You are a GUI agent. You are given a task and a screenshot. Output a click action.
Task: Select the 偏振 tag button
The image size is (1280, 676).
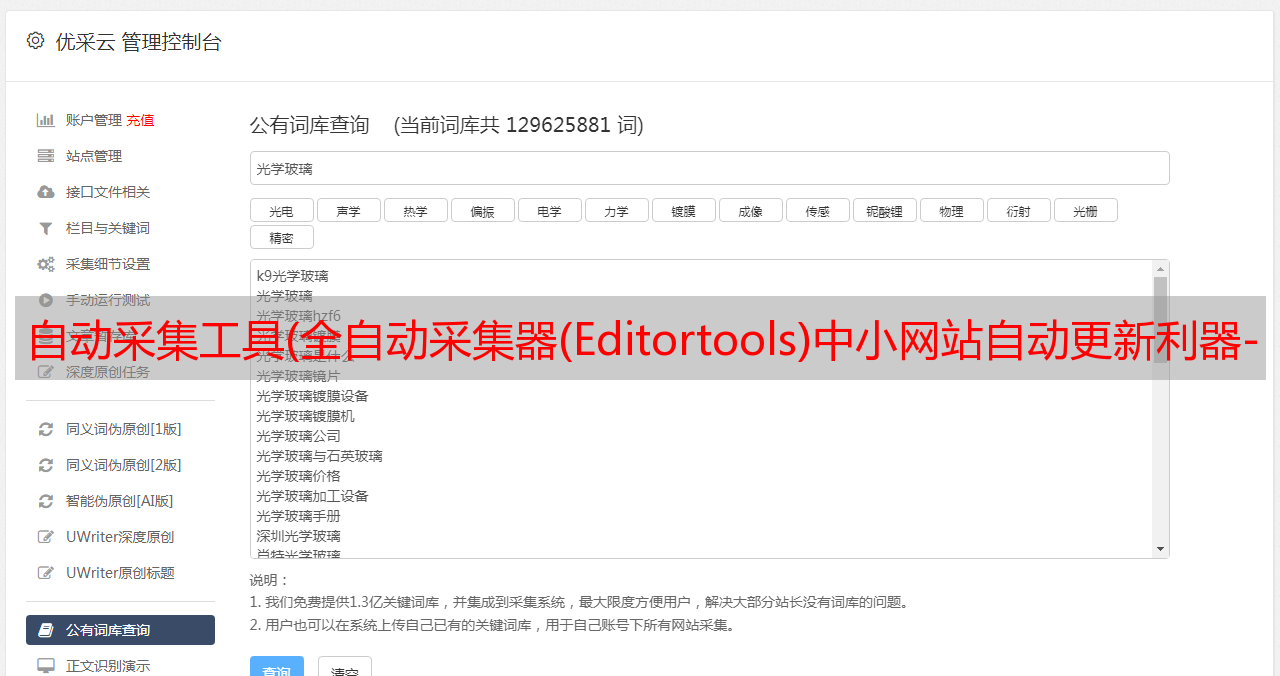click(483, 210)
